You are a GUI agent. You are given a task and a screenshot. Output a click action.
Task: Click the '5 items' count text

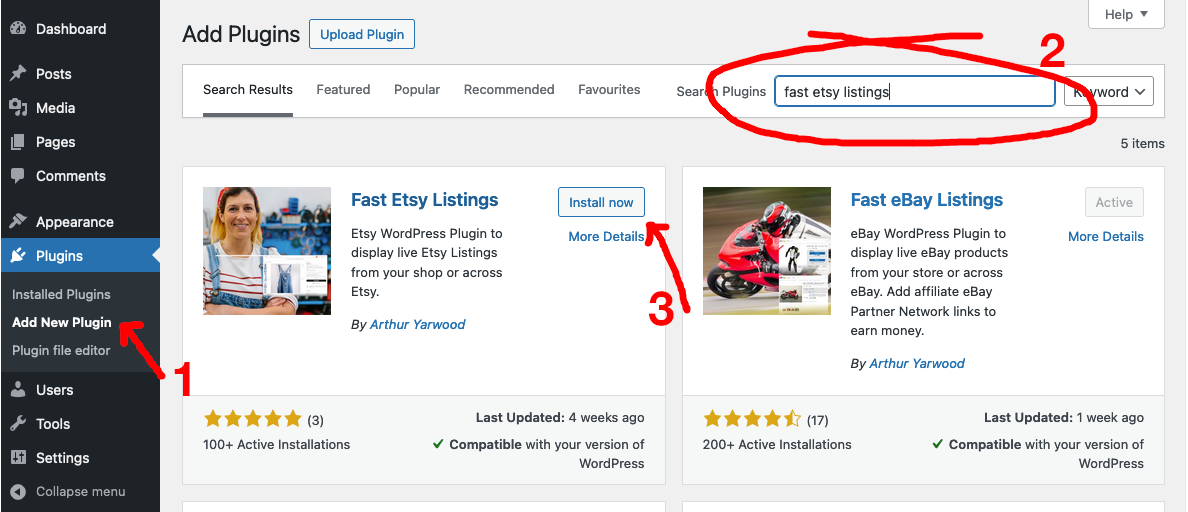1143,143
